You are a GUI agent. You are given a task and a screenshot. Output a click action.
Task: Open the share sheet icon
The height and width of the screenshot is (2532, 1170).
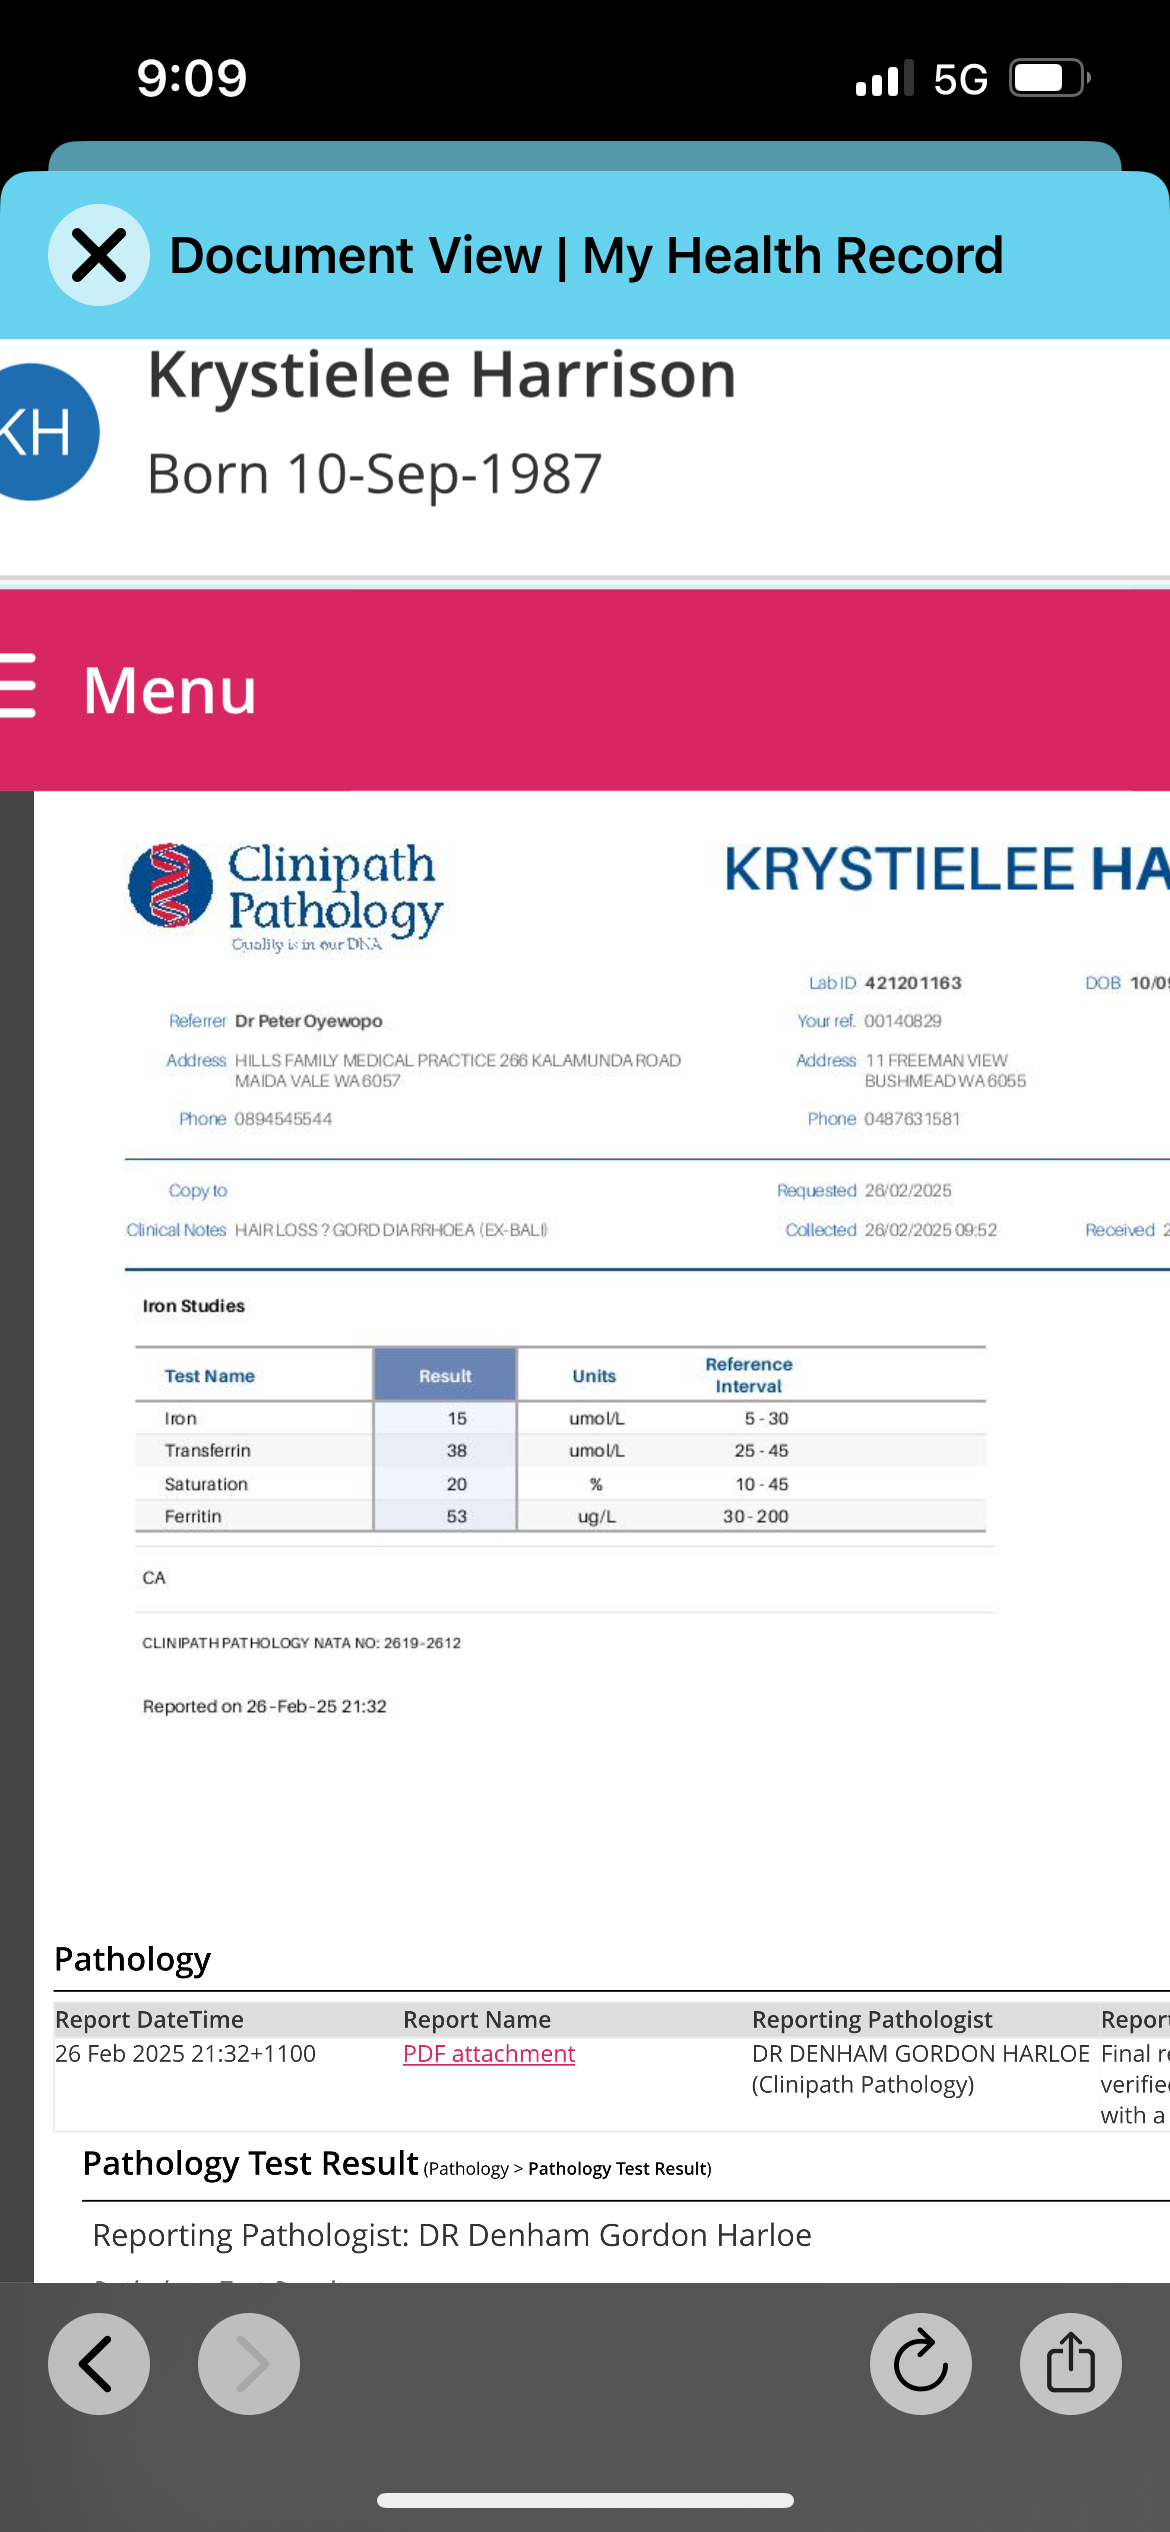[x=1070, y=2364]
